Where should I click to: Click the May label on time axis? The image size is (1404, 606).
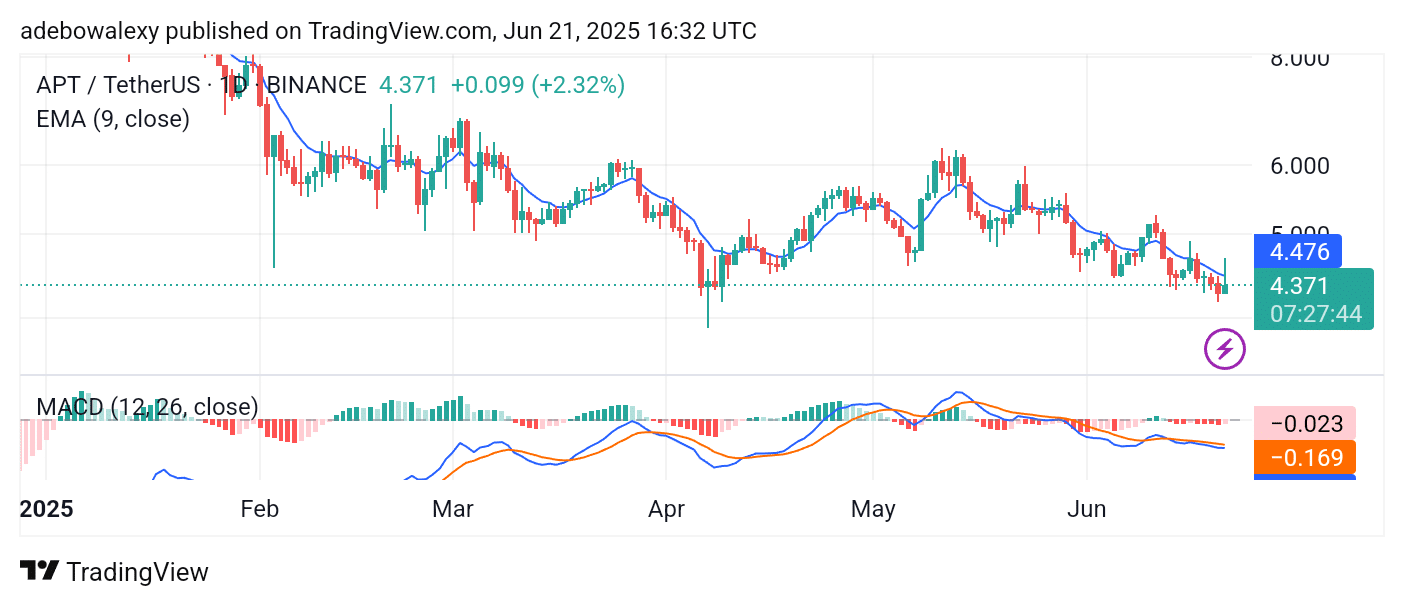pos(873,509)
